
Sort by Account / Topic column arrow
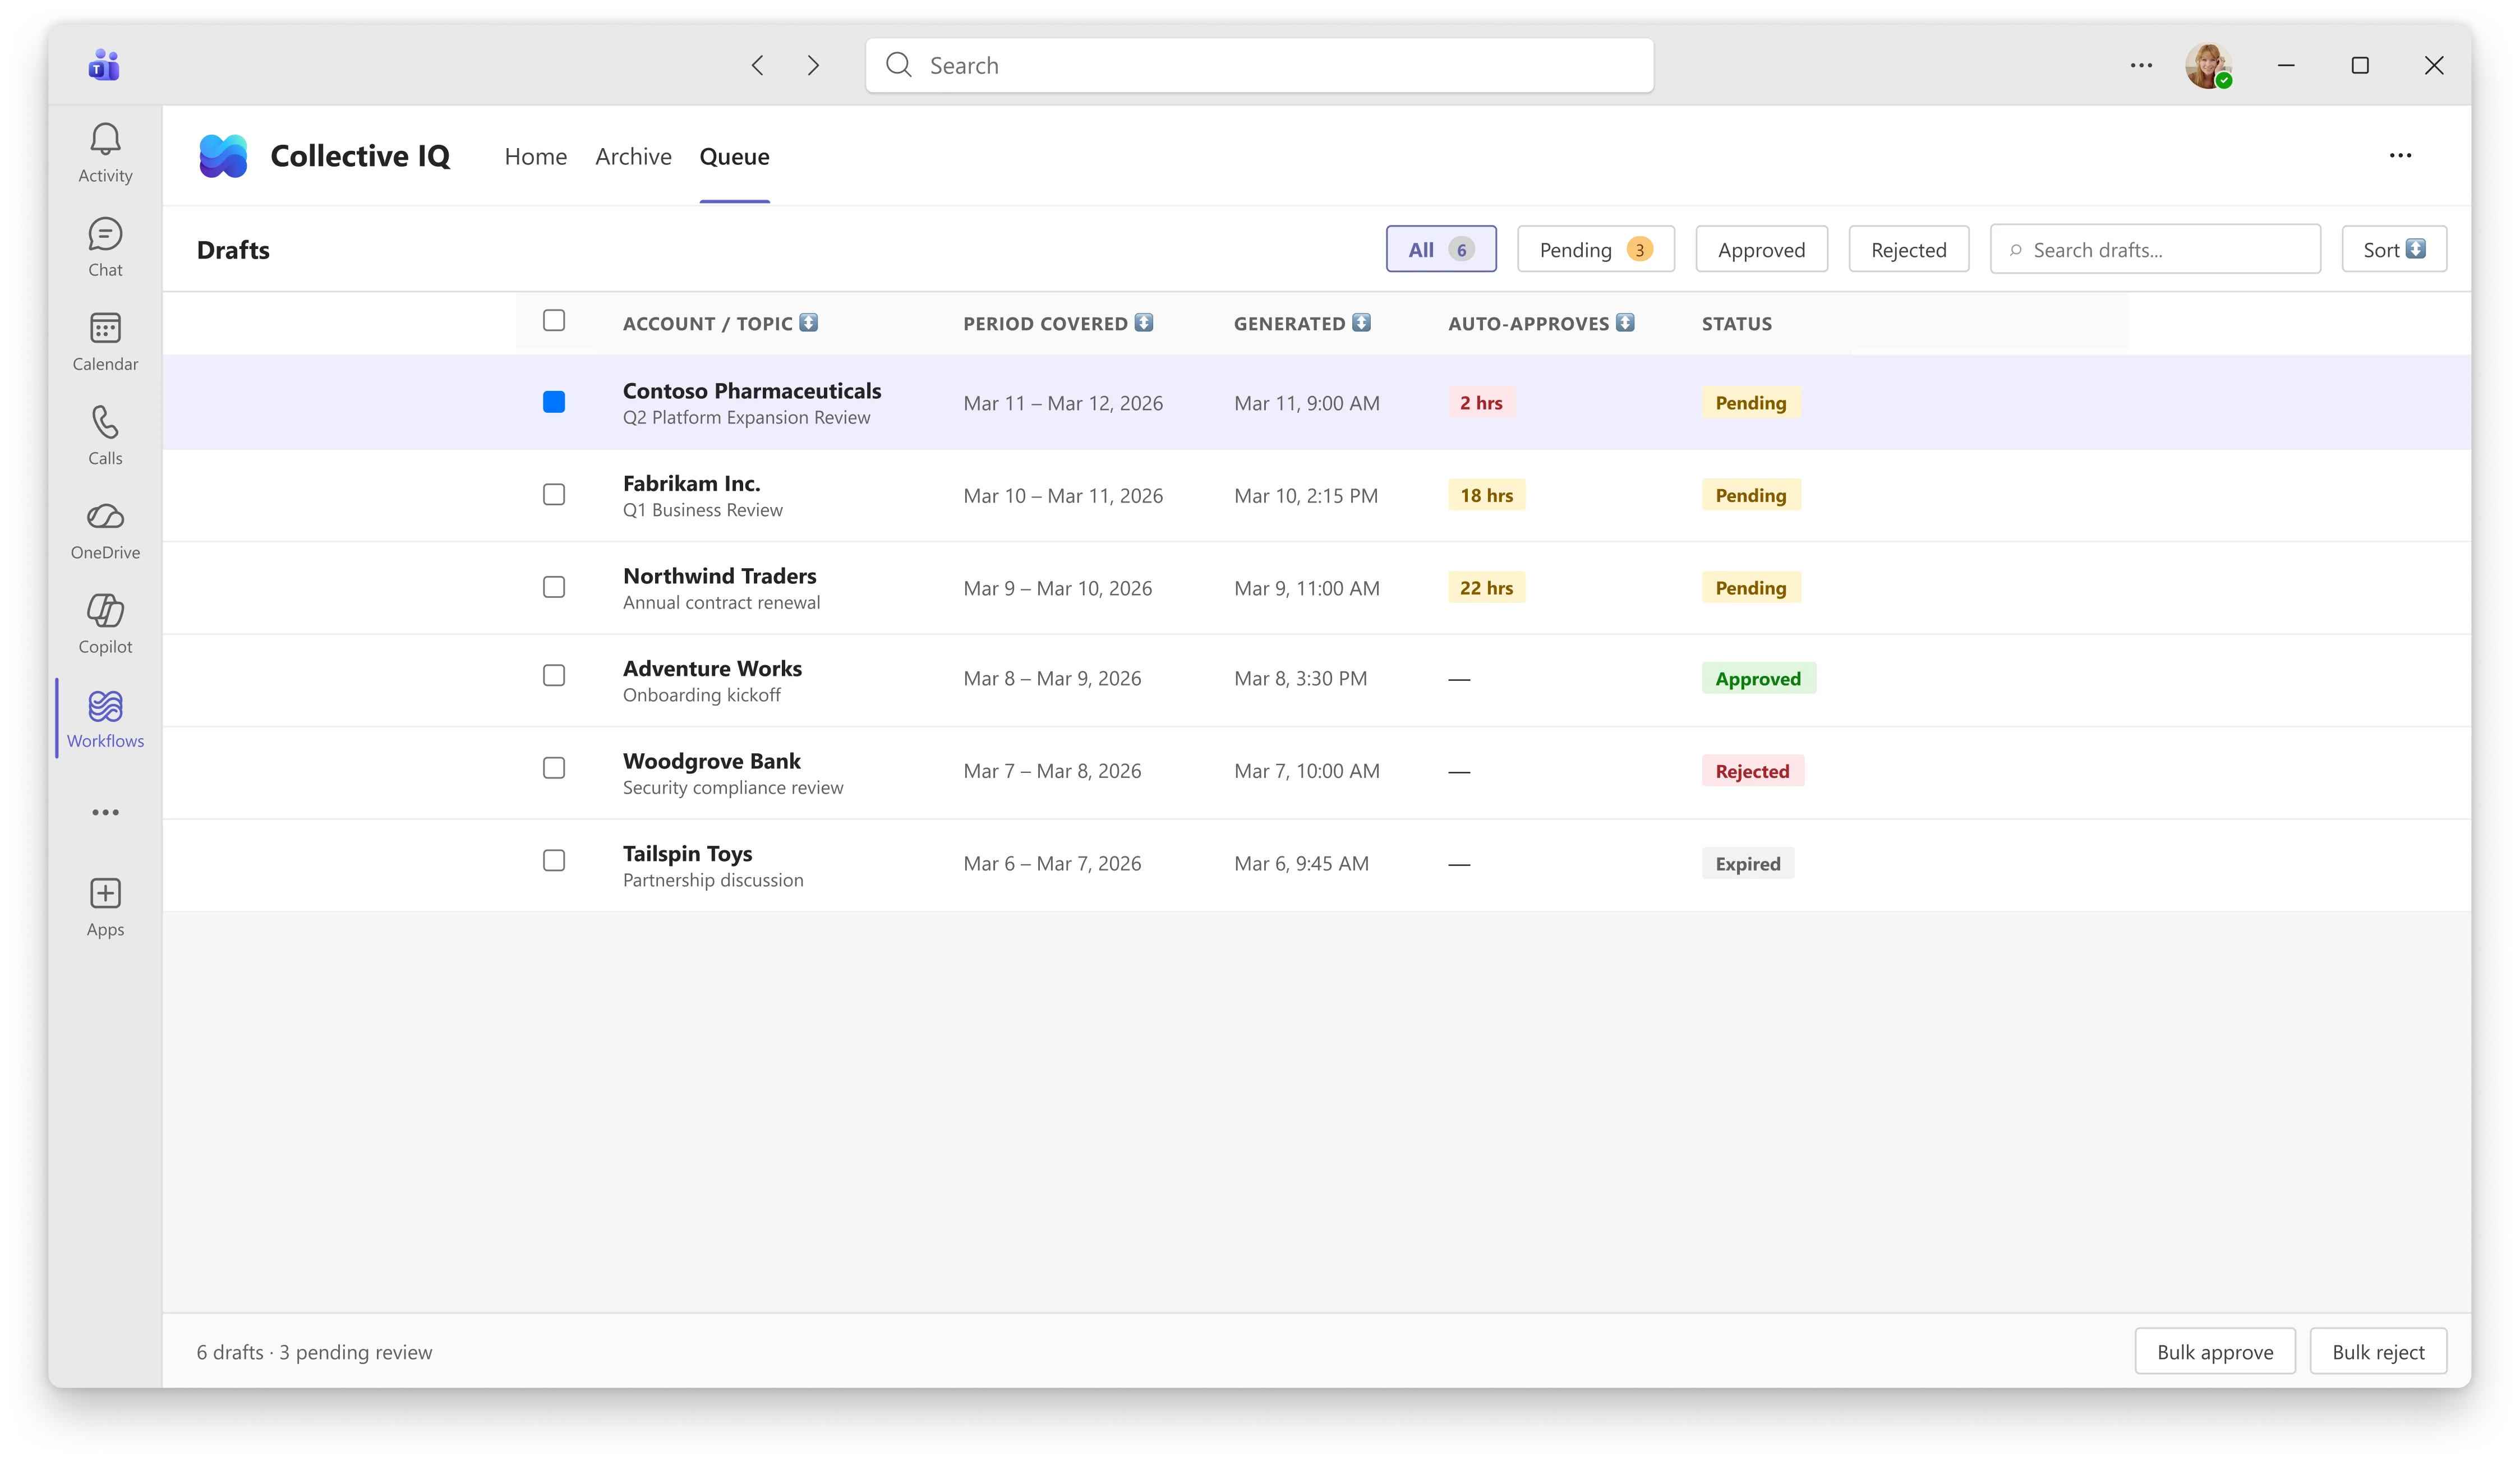pyautogui.click(x=809, y=322)
